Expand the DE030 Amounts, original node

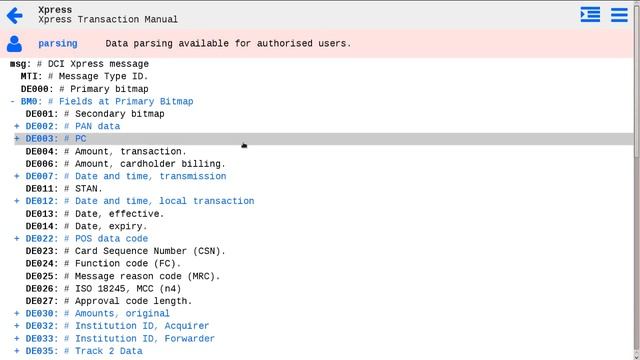(x=17, y=313)
